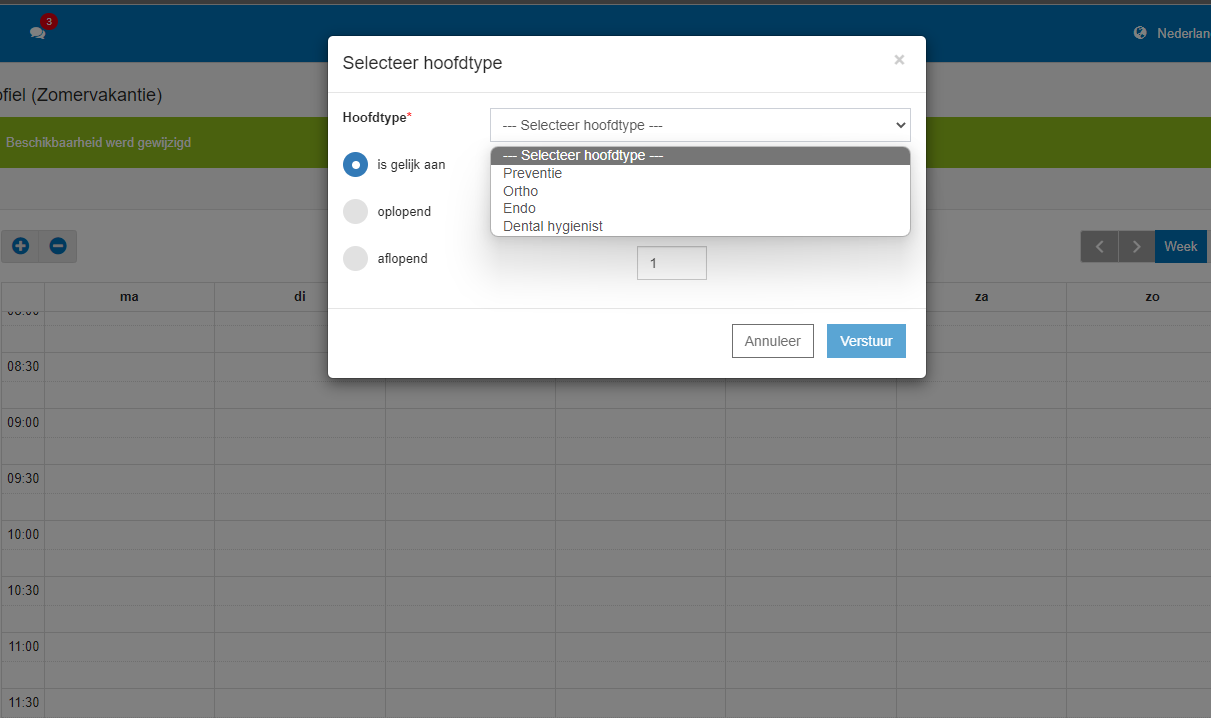Click the Annuleer button

click(772, 341)
